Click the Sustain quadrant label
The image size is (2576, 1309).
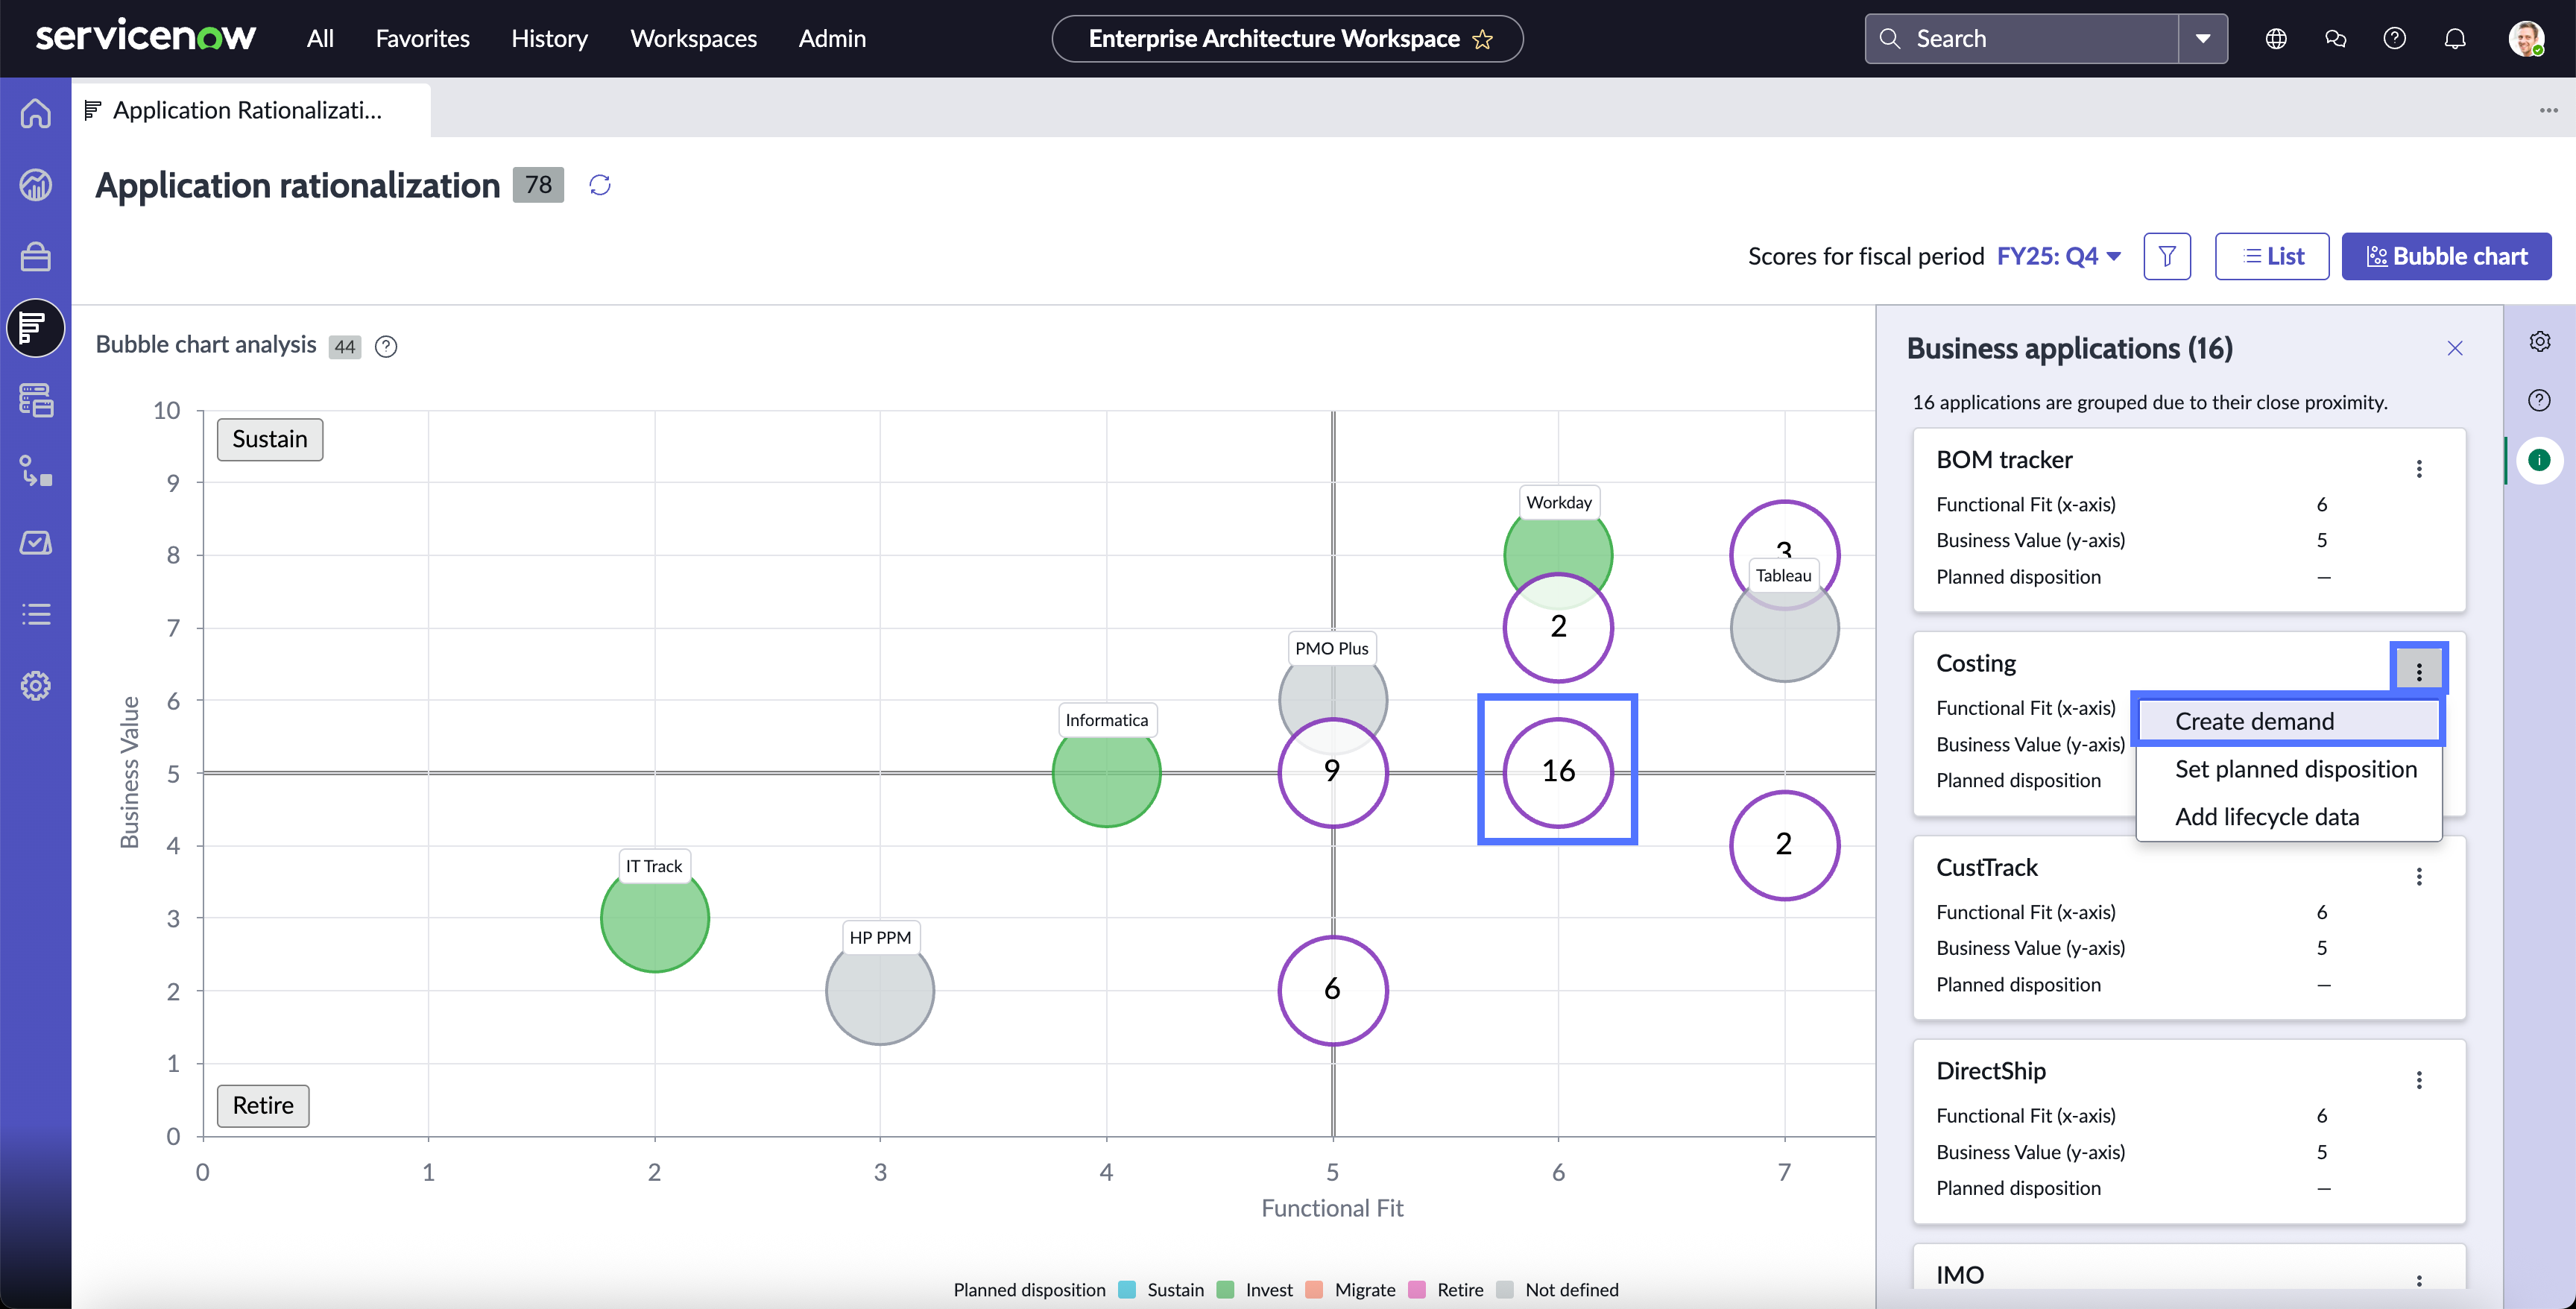(x=270, y=439)
